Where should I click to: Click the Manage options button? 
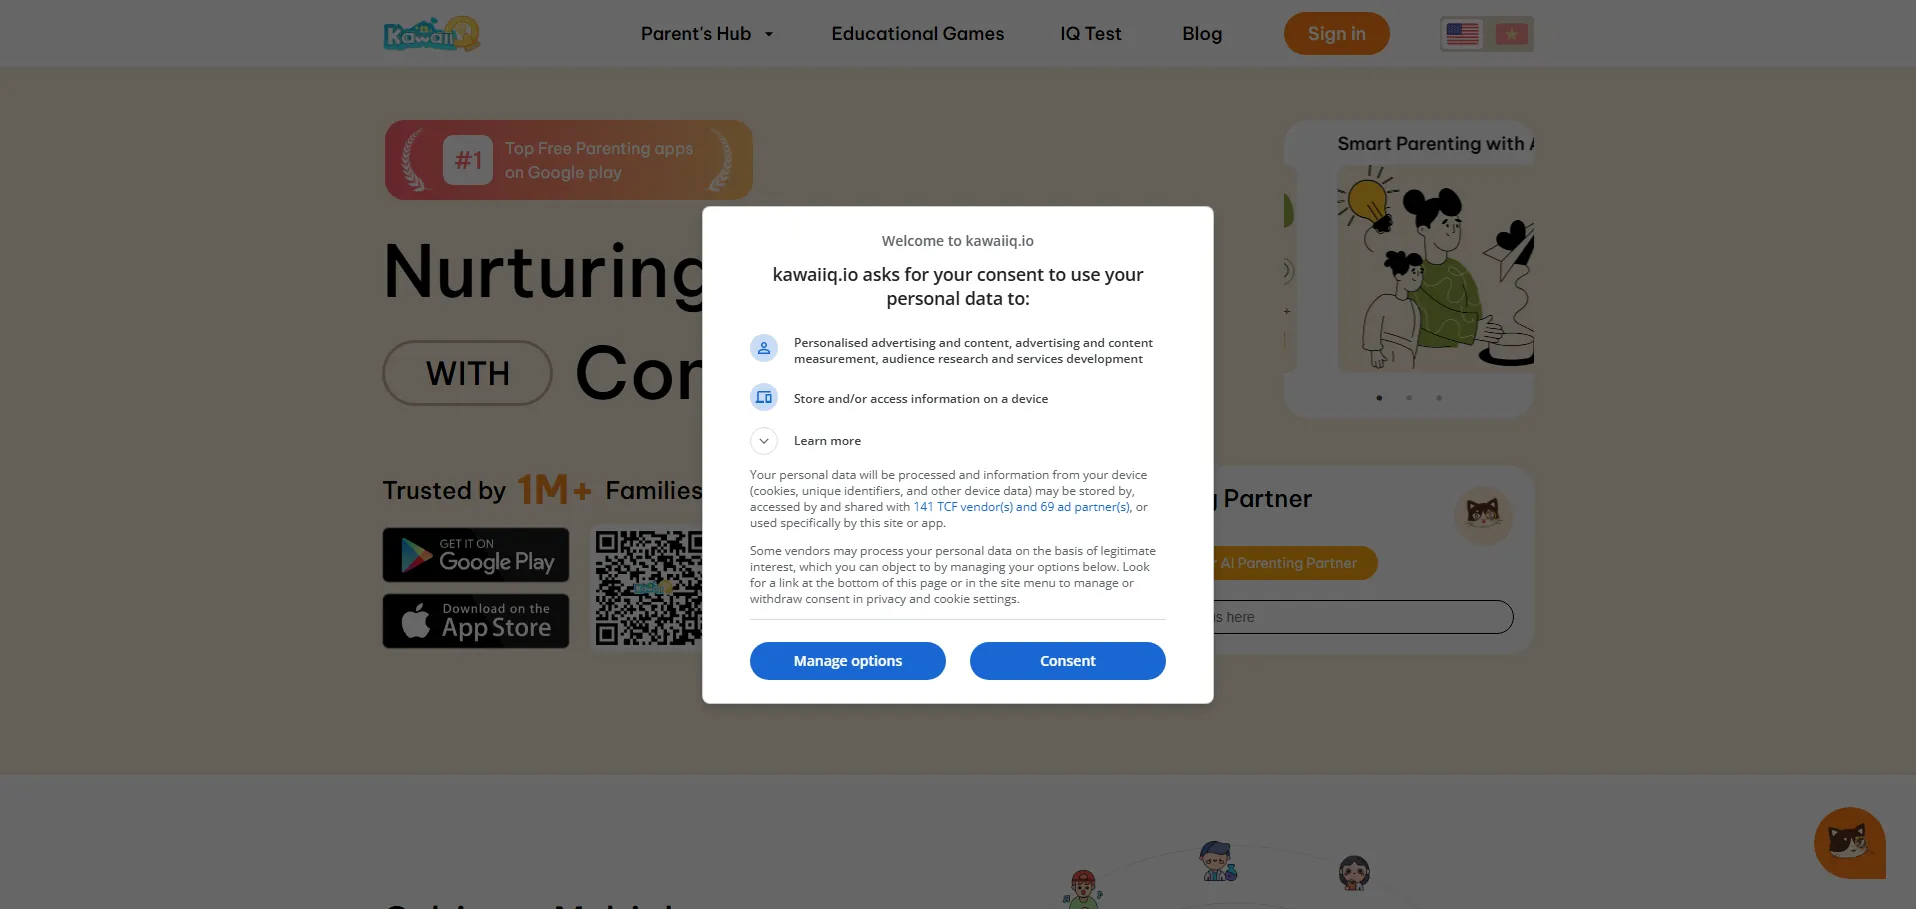(x=848, y=661)
